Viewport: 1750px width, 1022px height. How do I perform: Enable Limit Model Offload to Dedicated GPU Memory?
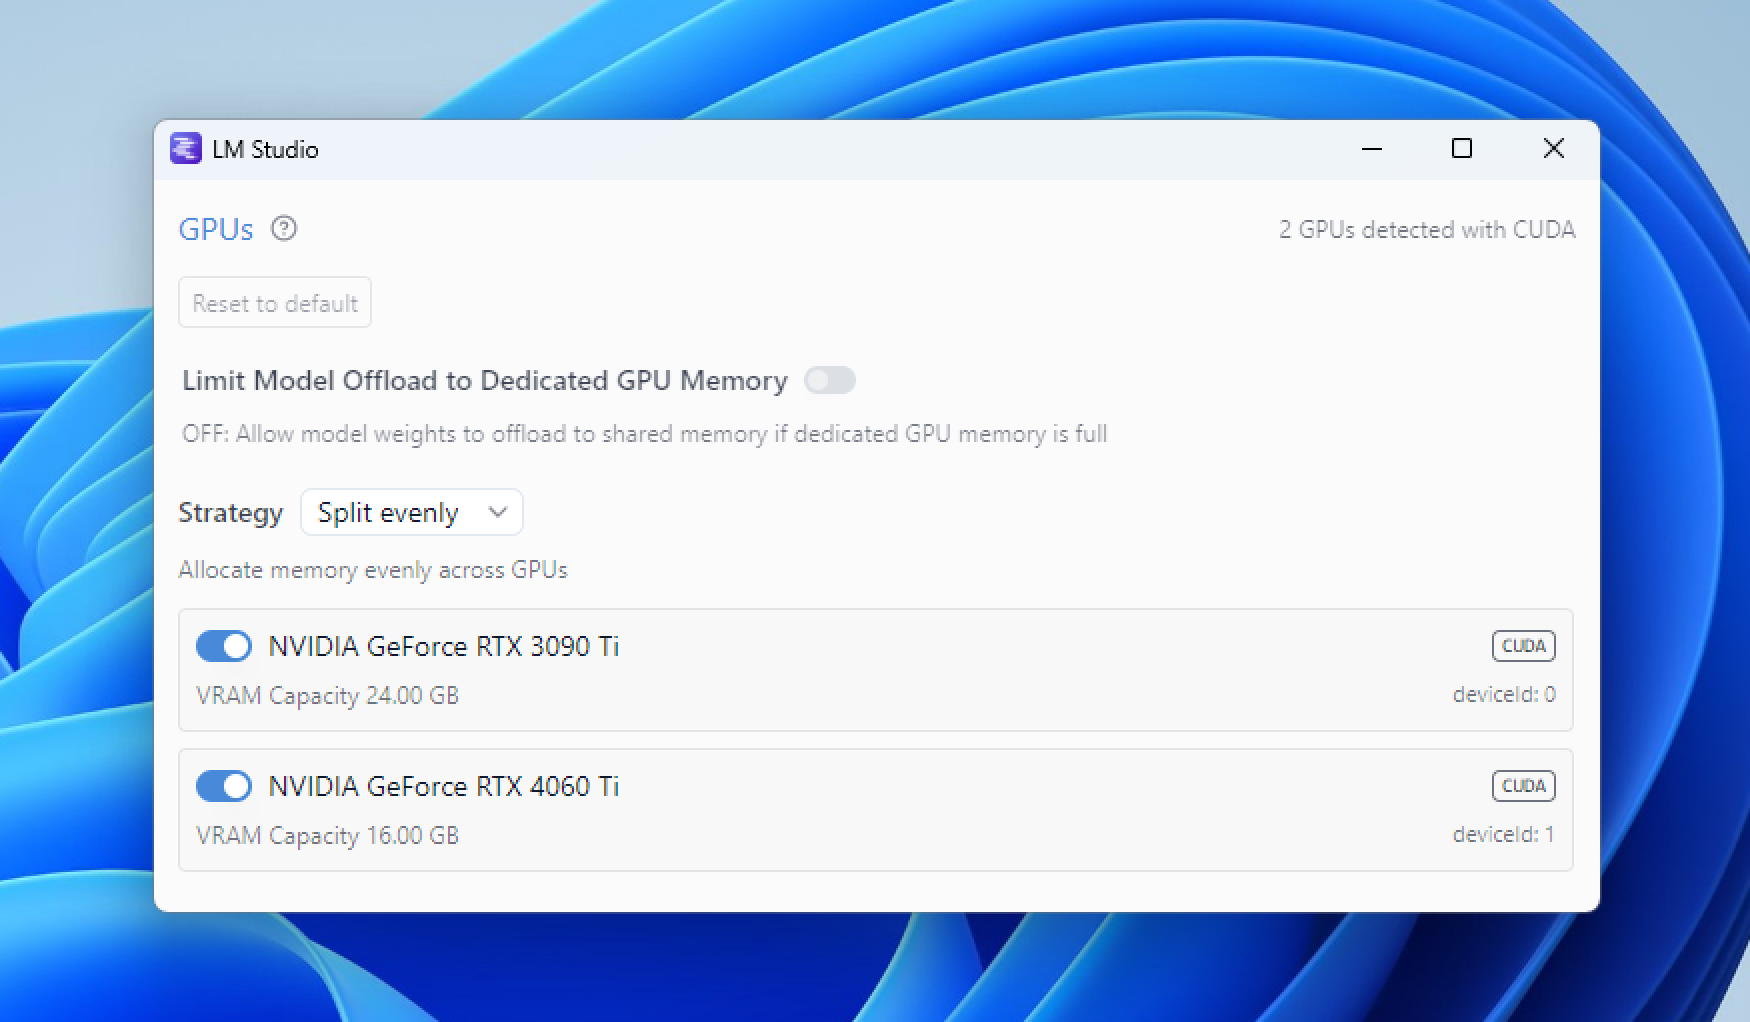click(829, 381)
